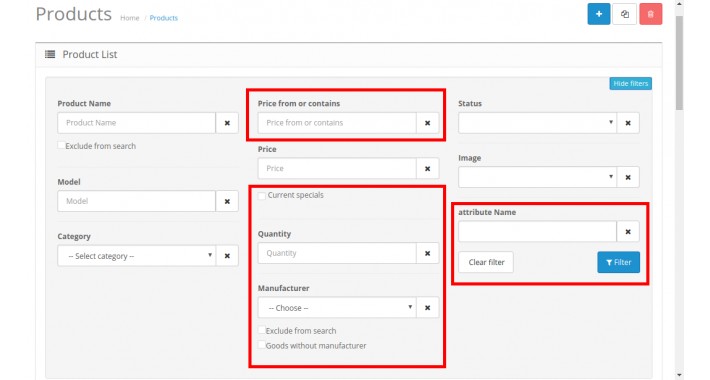Open the Products breadcrumb link
Image resolution: width=710 pixels, height=380 pixels.
pos(163,18)
